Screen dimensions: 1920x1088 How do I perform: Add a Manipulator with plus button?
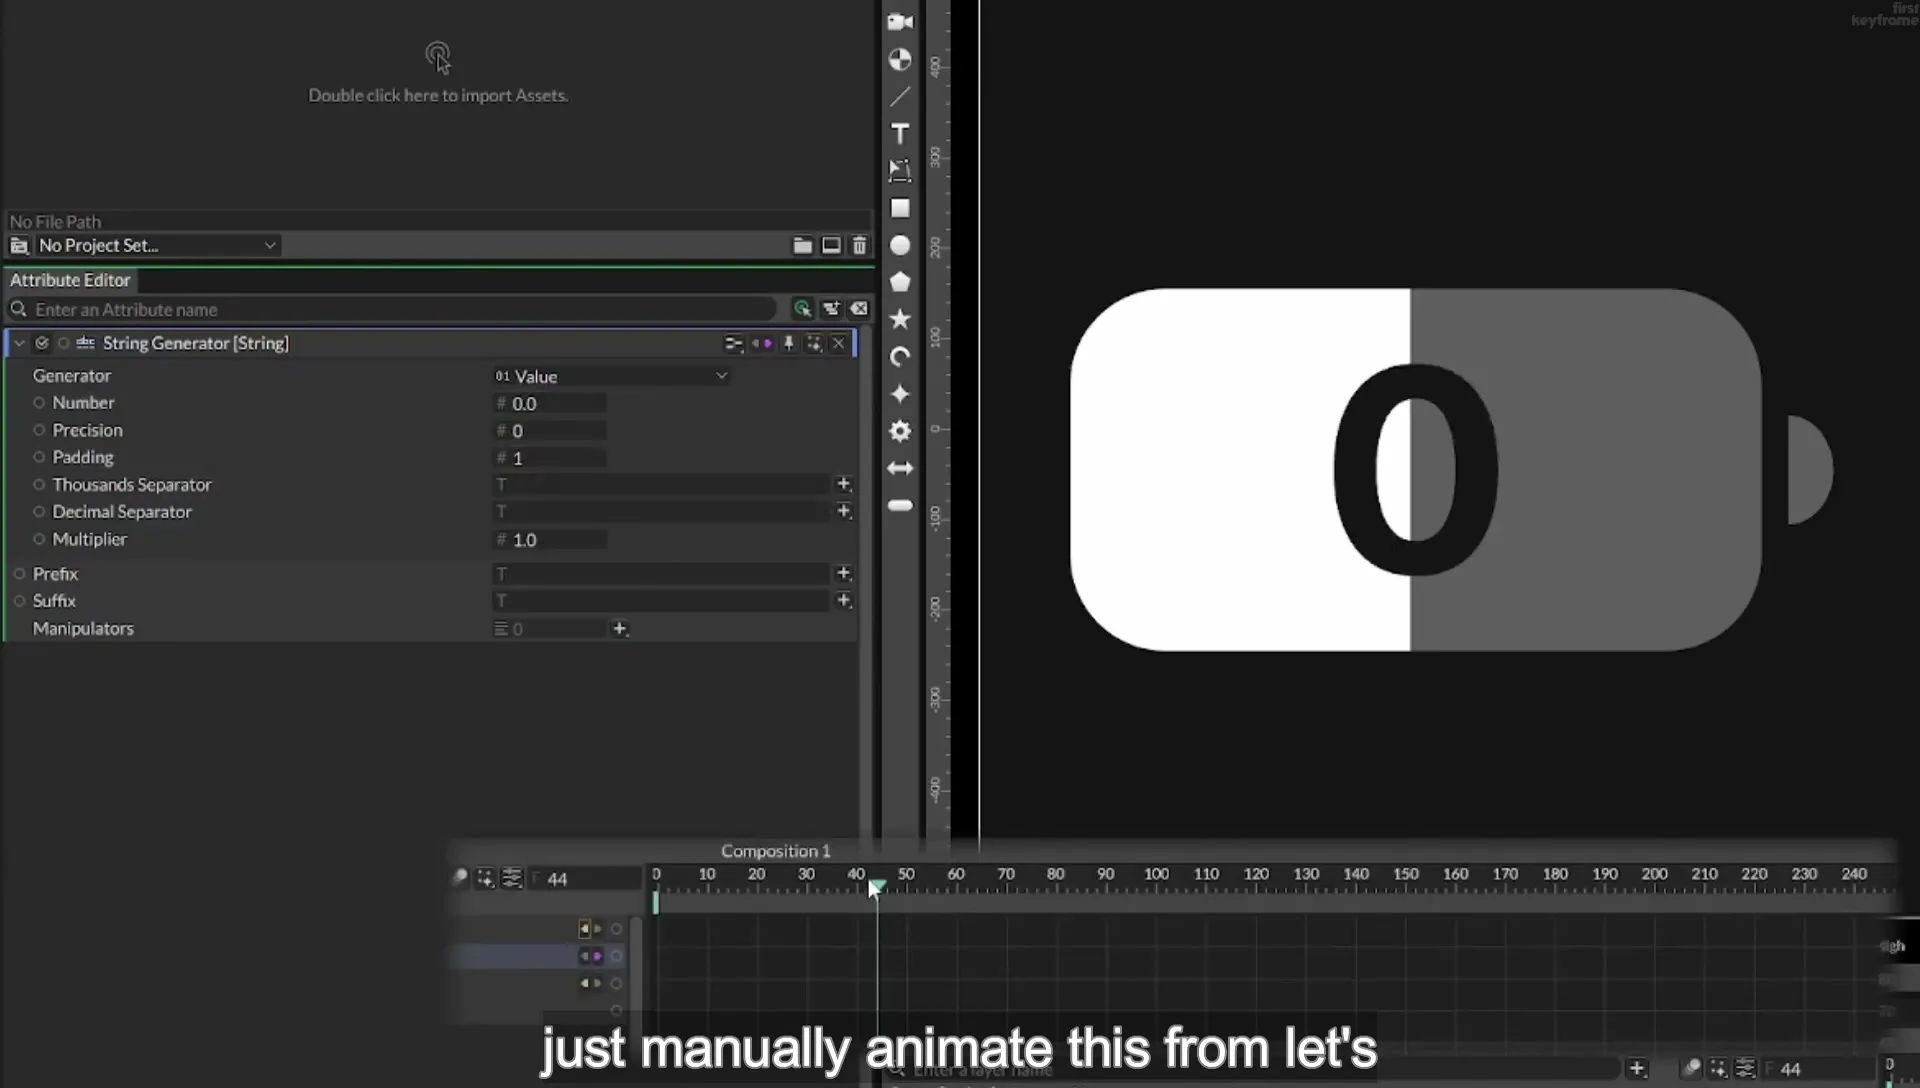[x=620, y=629]
